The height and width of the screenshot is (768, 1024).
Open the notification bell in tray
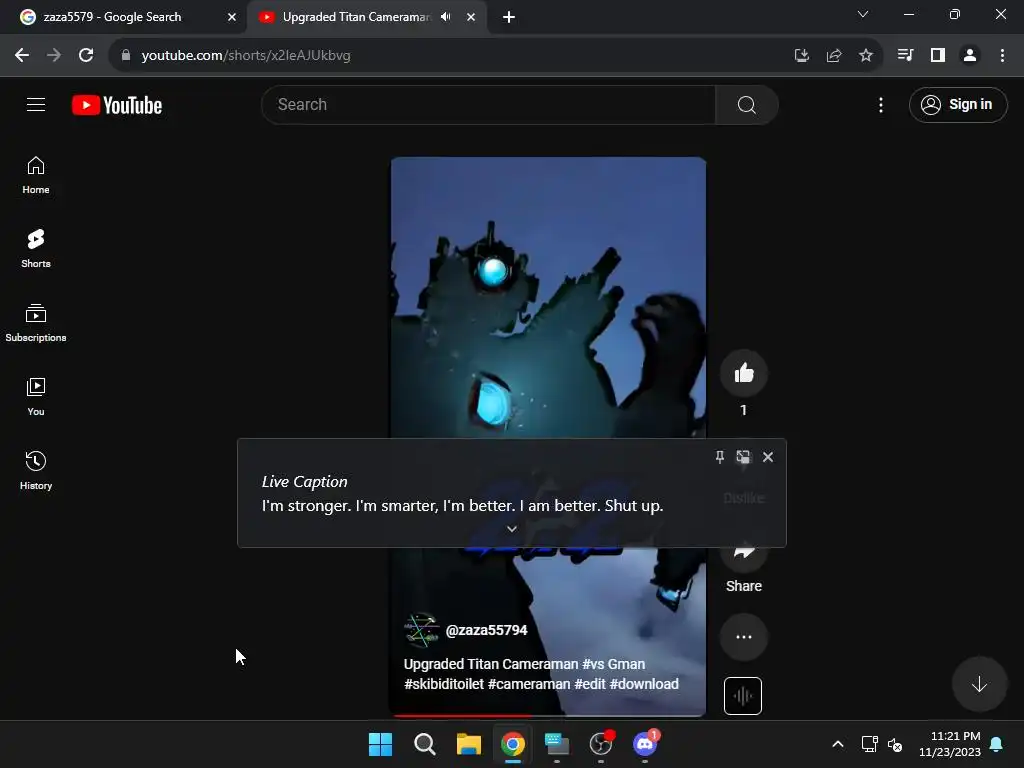[997, 744]
